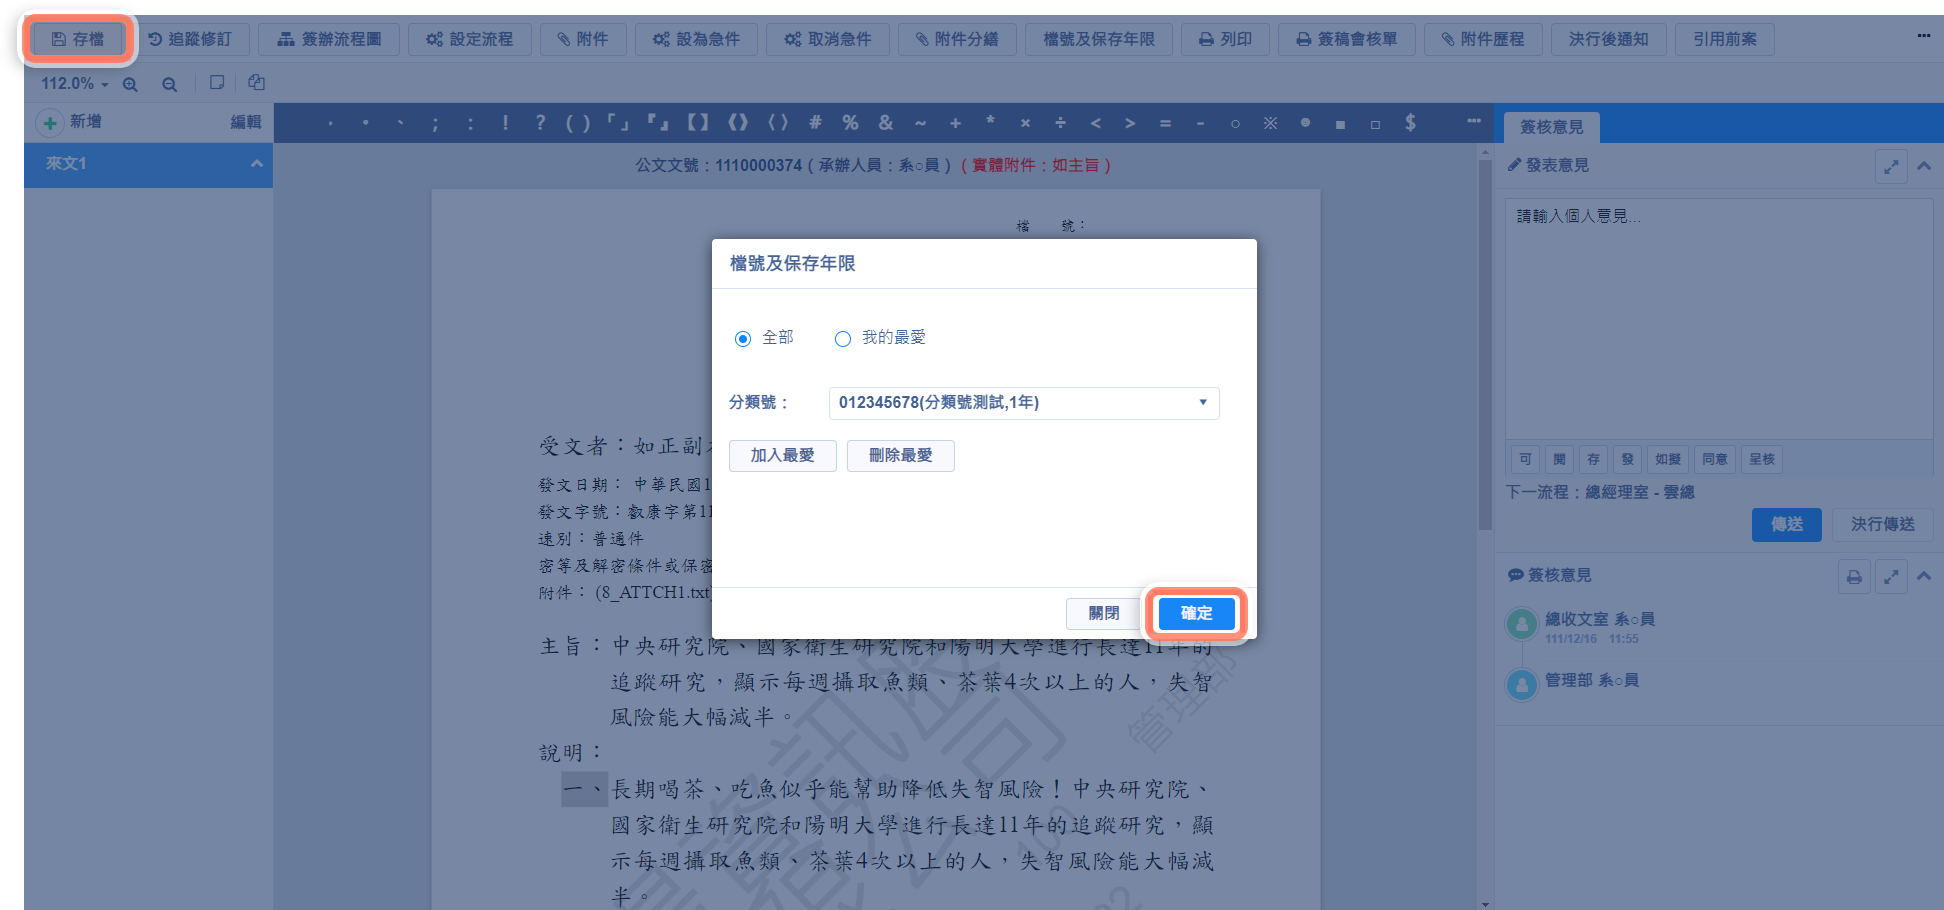1944x910 pixels.
Task: Select the 全部 radio button
Action: coord(743,339)
